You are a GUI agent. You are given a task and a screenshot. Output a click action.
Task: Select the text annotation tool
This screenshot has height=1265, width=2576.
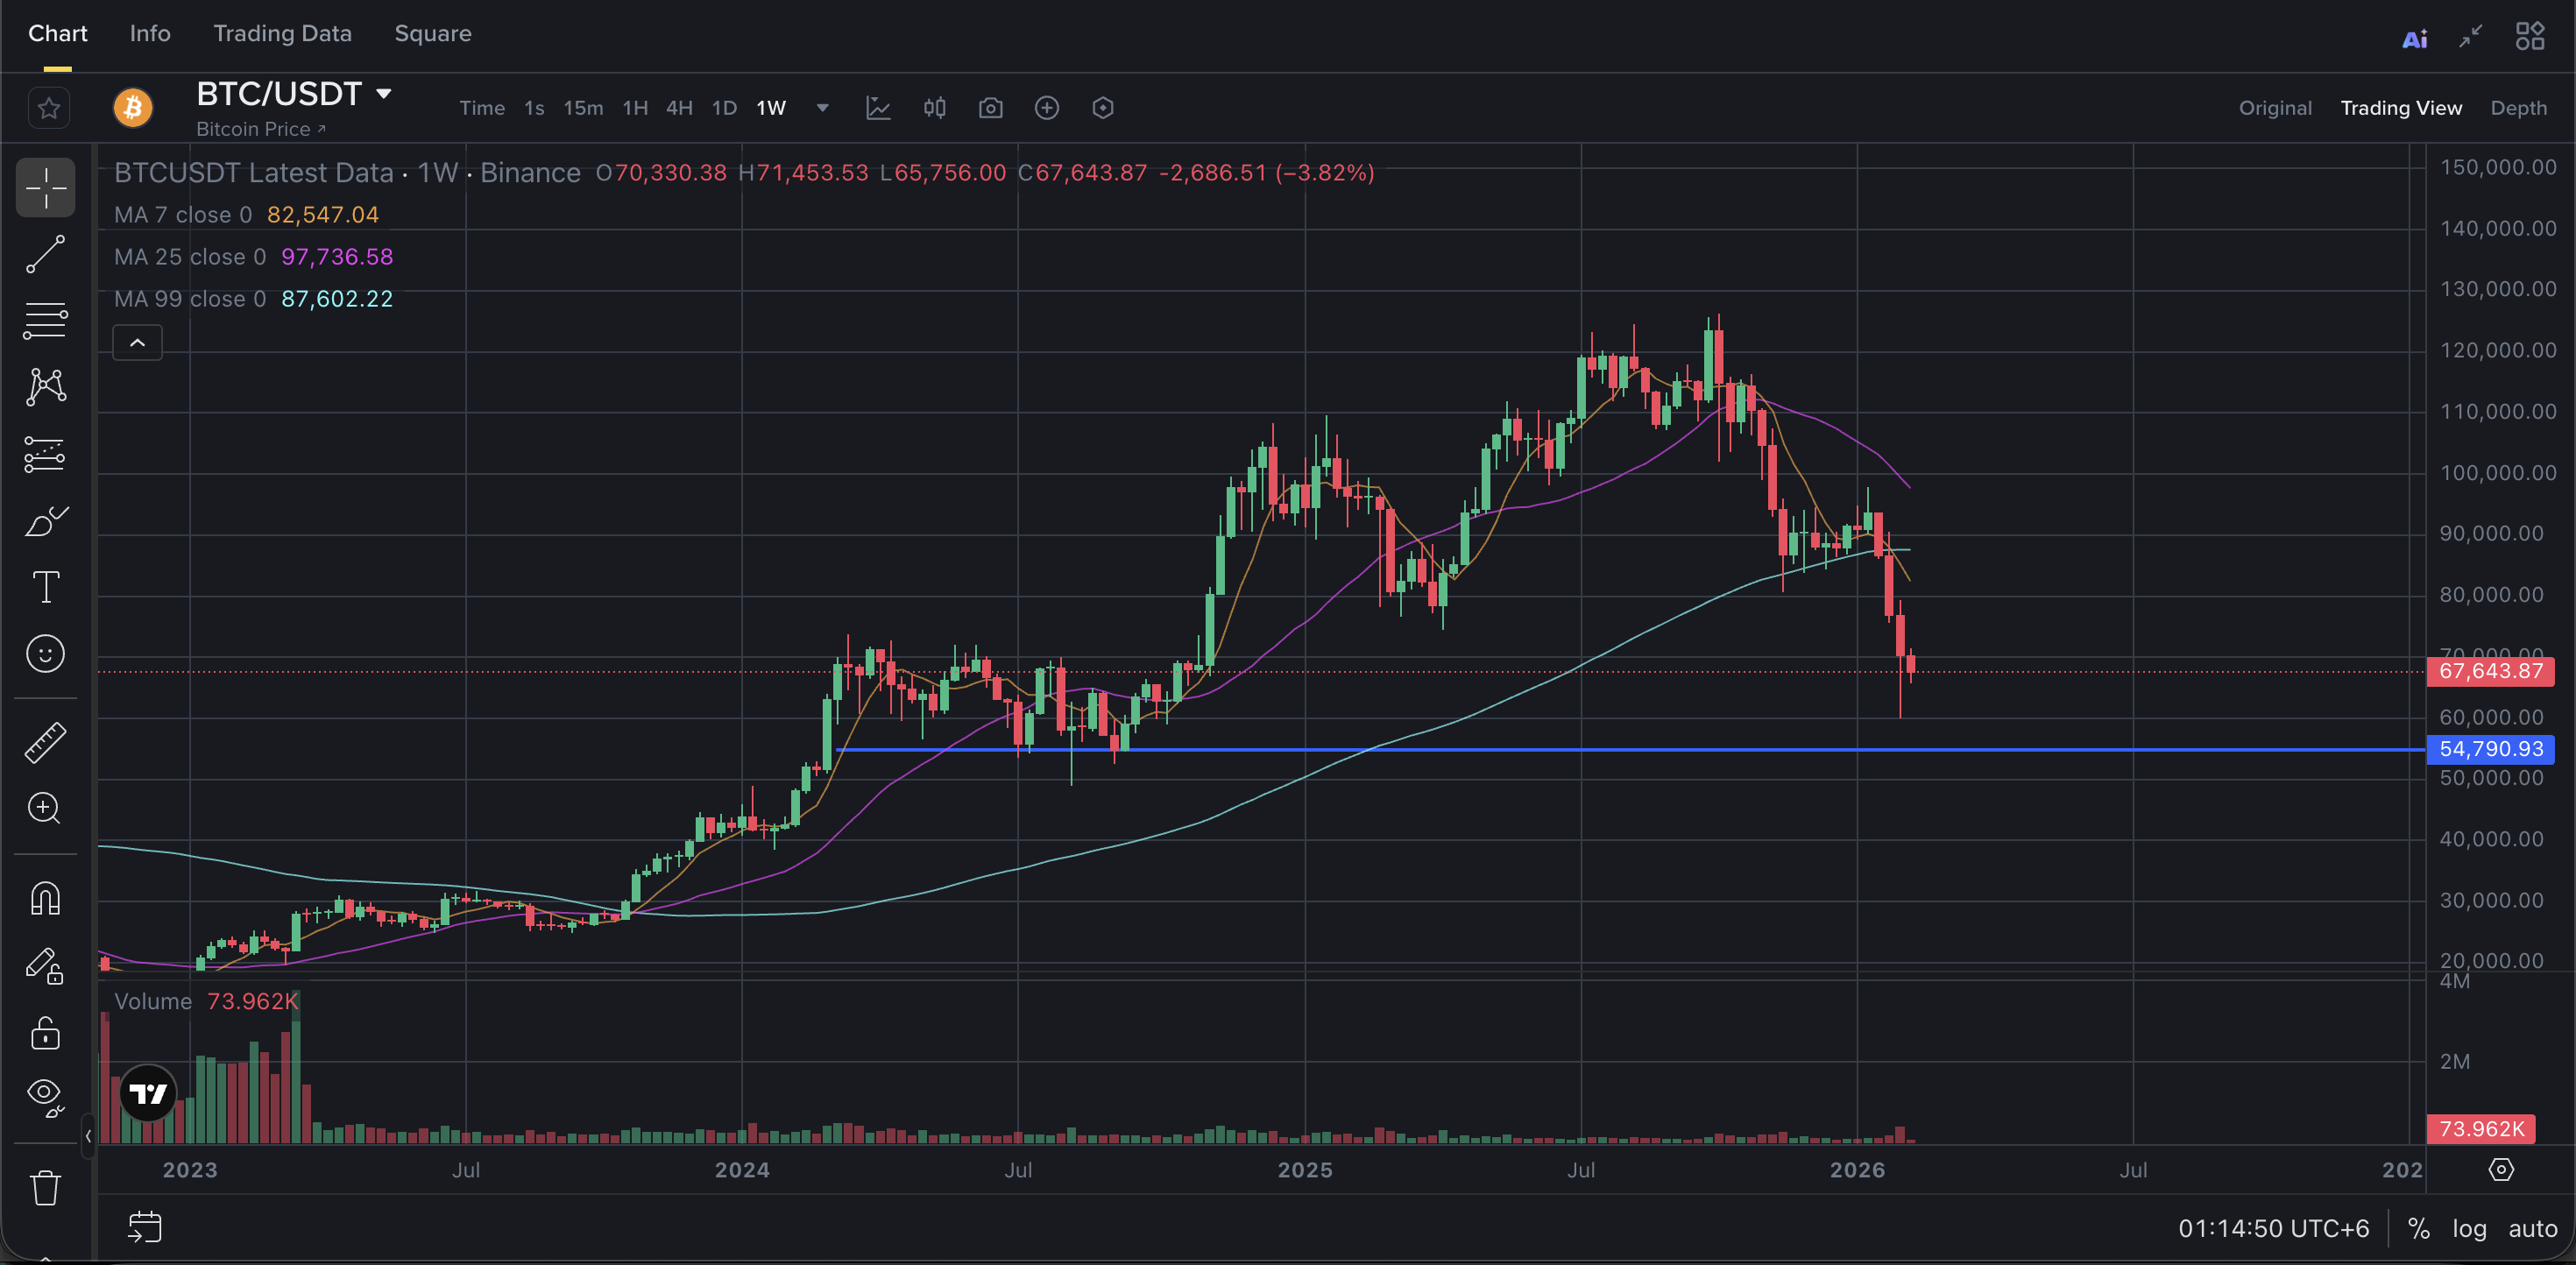pos(45,587)
